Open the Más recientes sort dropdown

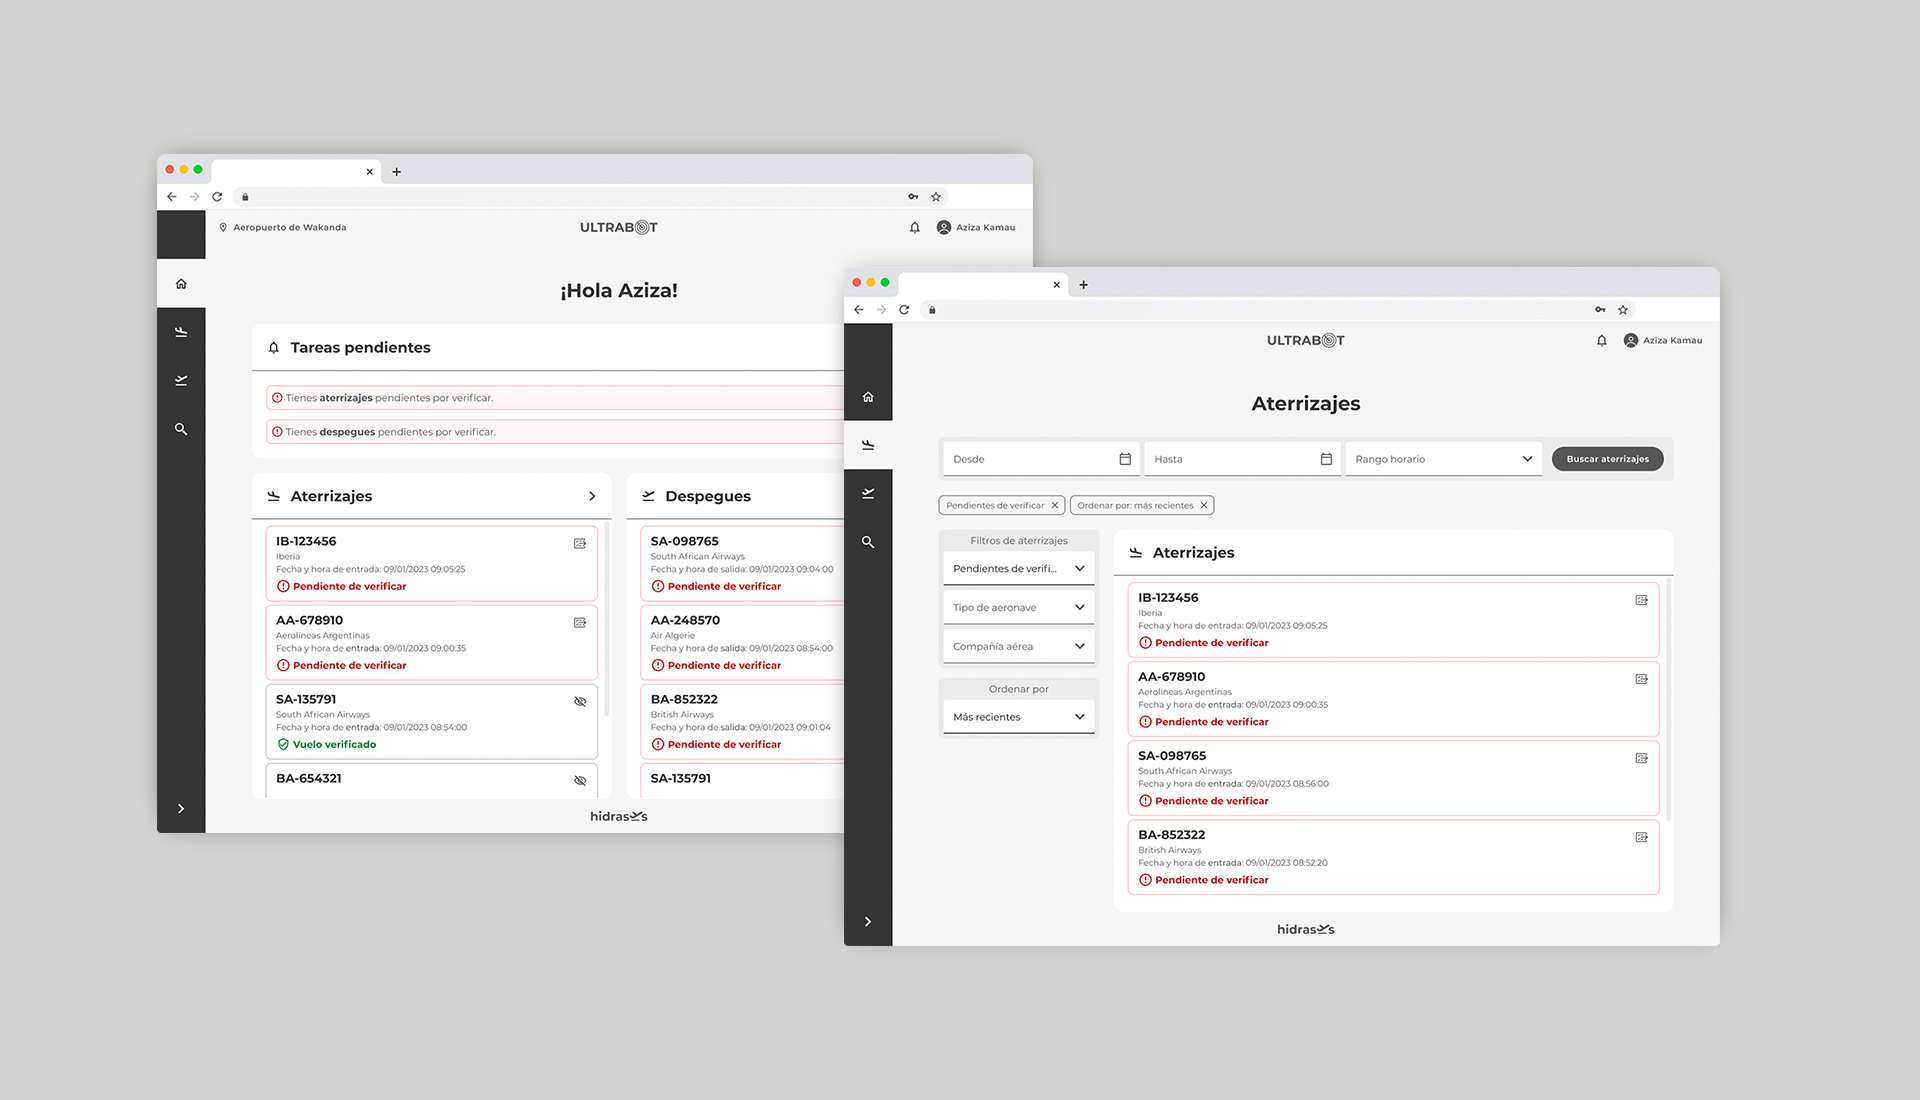point(1018,717)
